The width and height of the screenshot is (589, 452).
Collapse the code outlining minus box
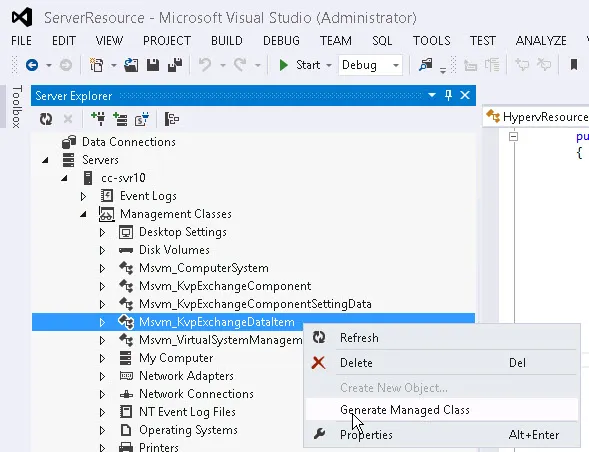(x=513, y=136)
